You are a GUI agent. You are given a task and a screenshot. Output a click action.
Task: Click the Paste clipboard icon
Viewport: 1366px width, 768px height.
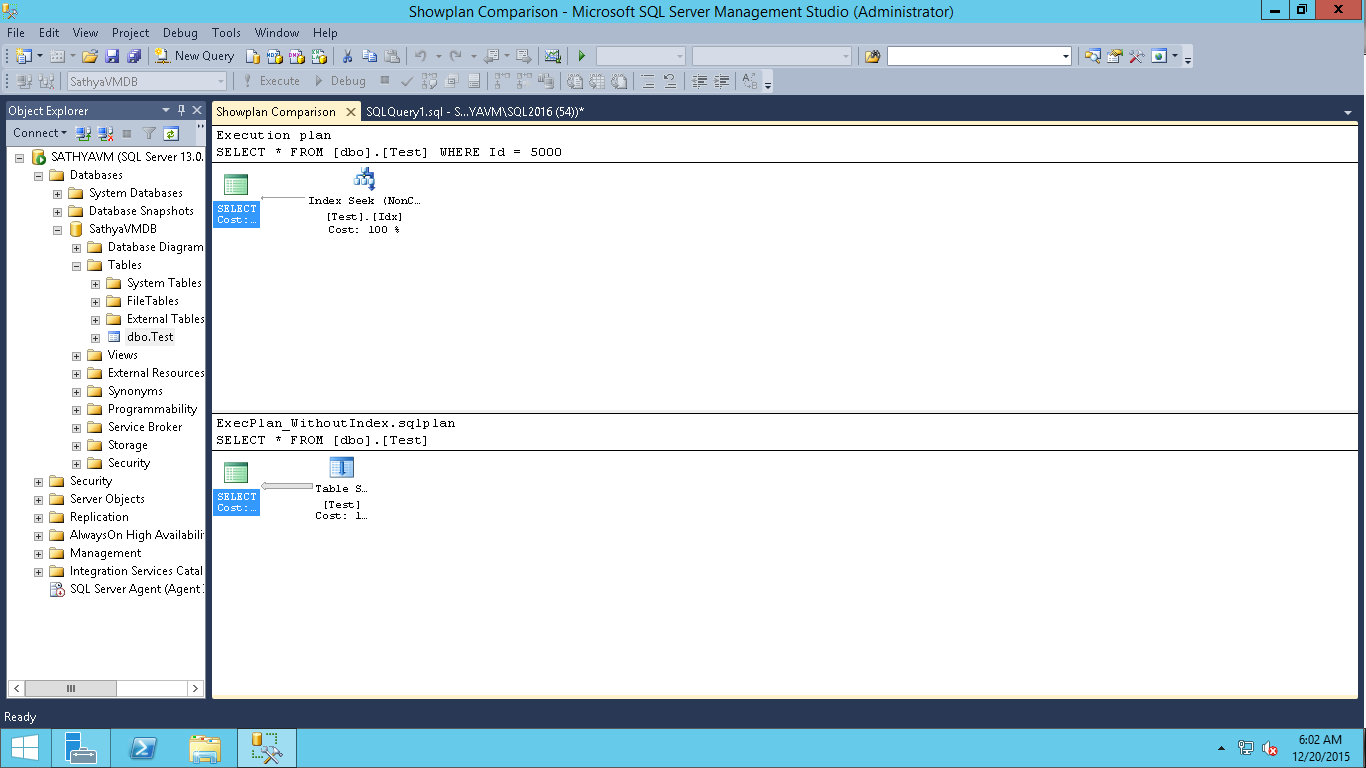tap(392, 56)
